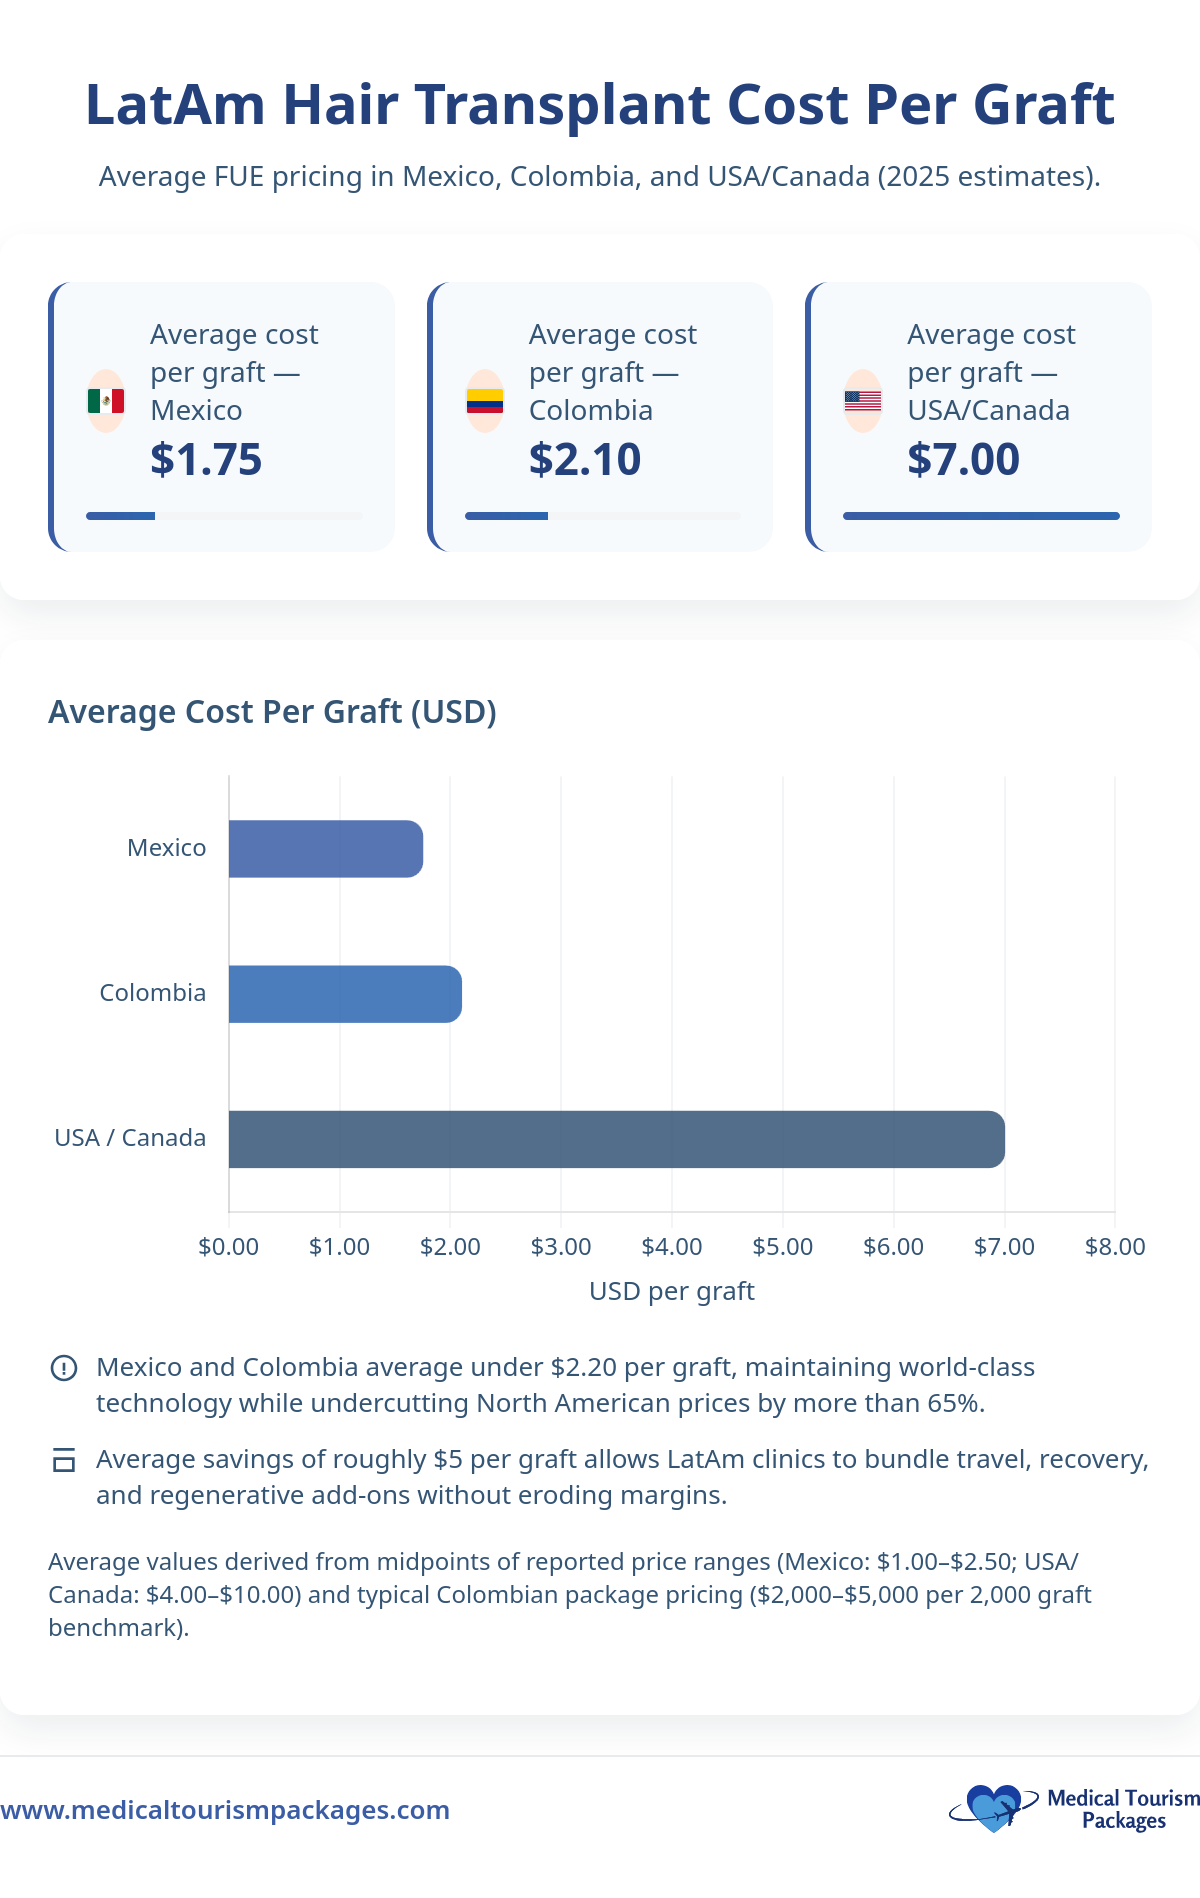The image size is (1200, 1898).
Task: Click the USD per graft axis label
Action: [671, 1291]
